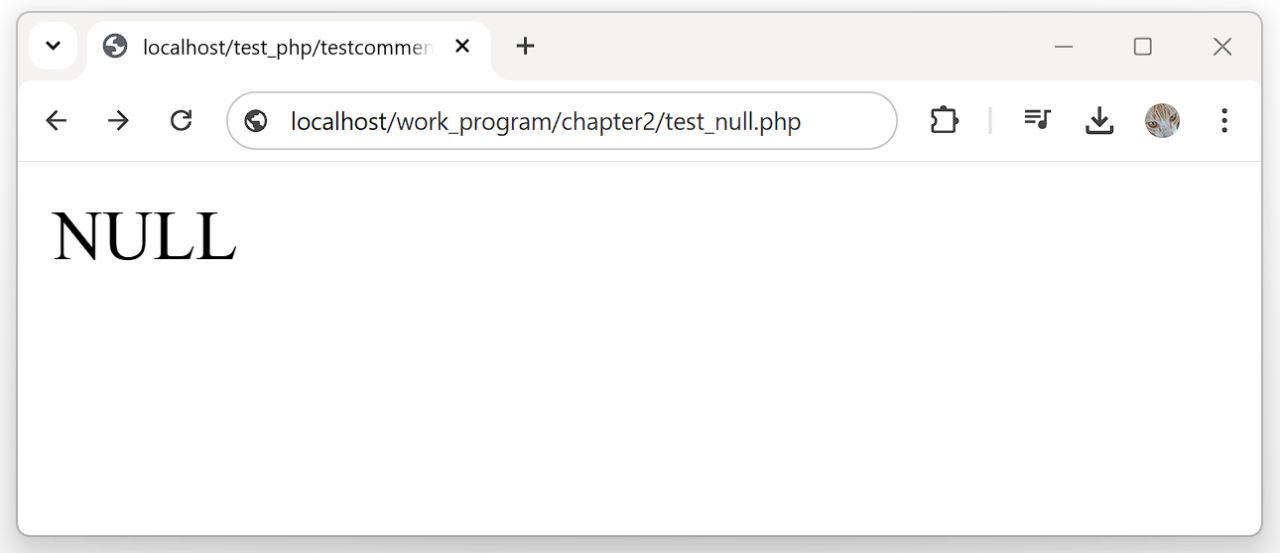The image size is (1280, 553).
Task: View site information globe in address bar
Action: 256,121
